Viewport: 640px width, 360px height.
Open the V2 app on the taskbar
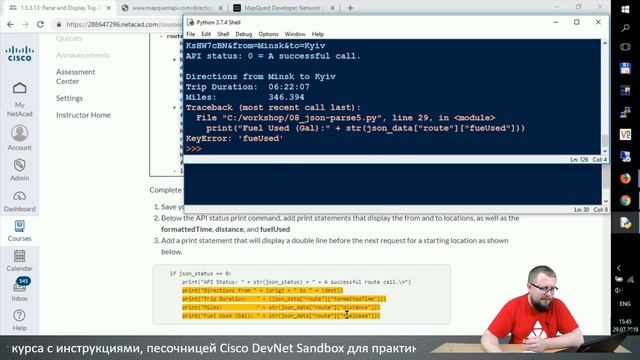point(625,134)
